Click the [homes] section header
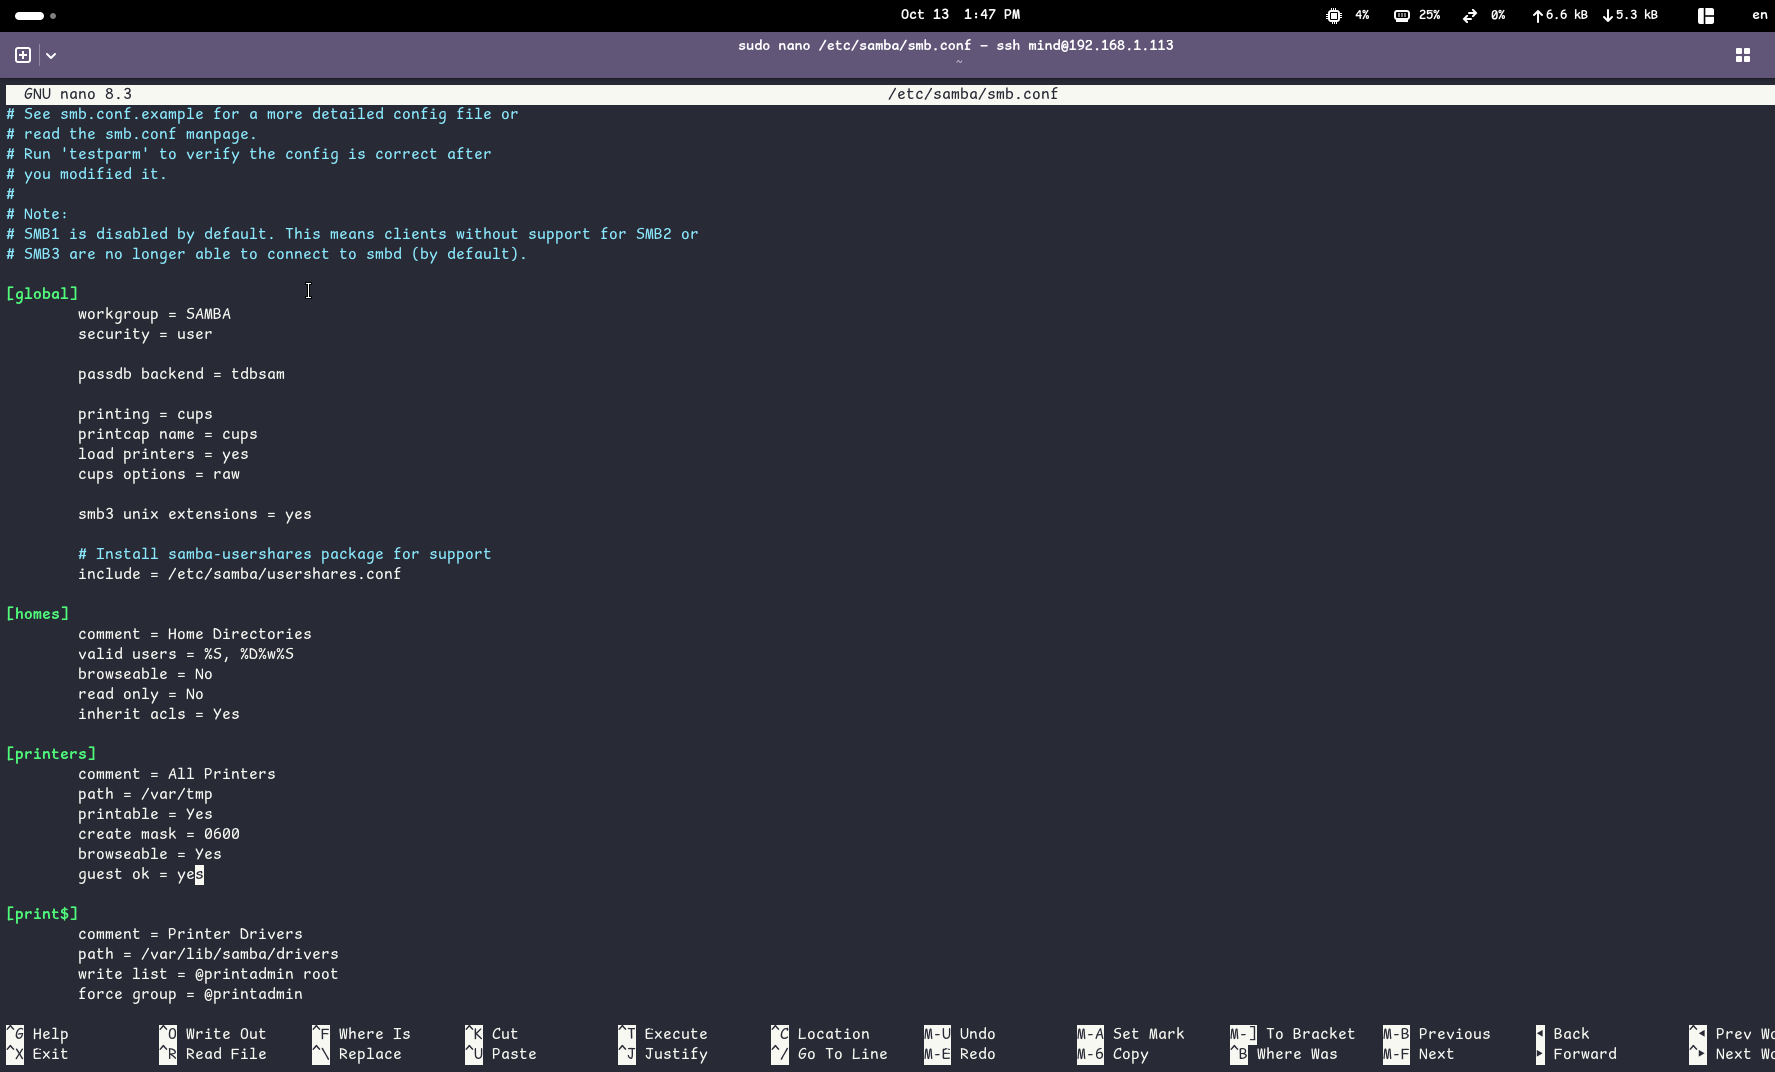Viewport: 1775px width, 1072px height. [x=38, y=614]
